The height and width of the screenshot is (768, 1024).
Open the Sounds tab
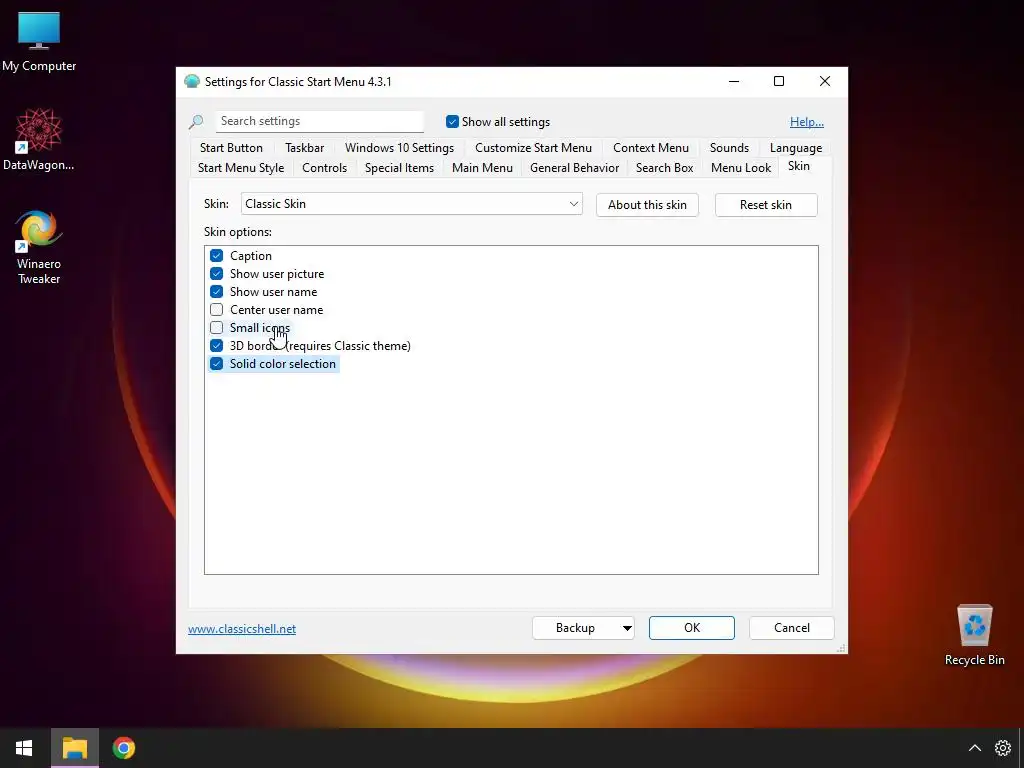click(729, 148)
